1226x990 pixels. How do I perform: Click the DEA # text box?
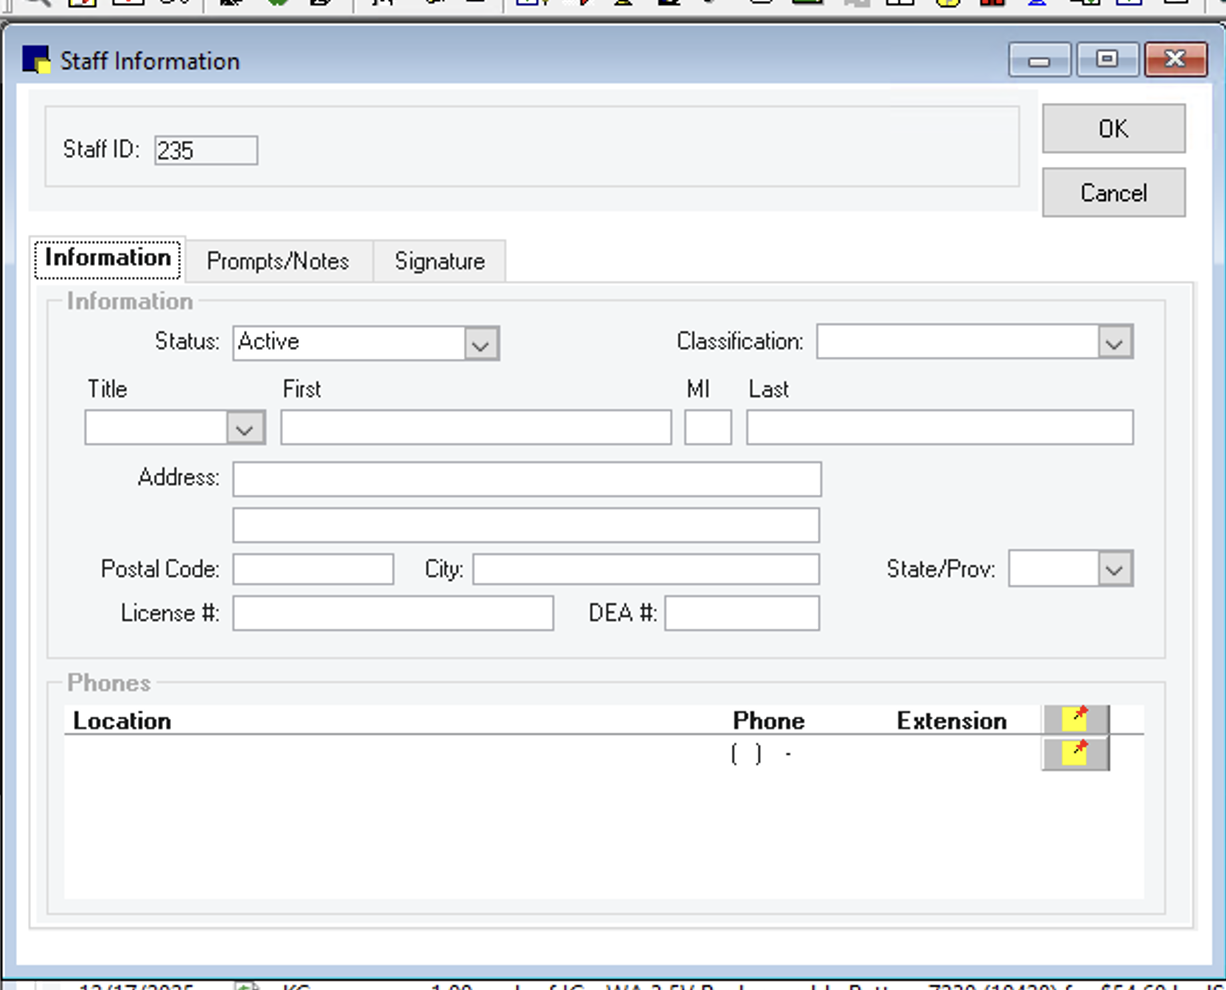tap(742, 614)
